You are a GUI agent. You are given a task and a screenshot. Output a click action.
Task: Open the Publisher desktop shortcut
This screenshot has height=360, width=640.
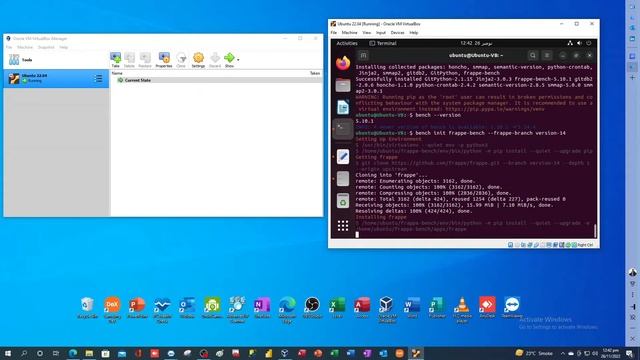point(437,308)
